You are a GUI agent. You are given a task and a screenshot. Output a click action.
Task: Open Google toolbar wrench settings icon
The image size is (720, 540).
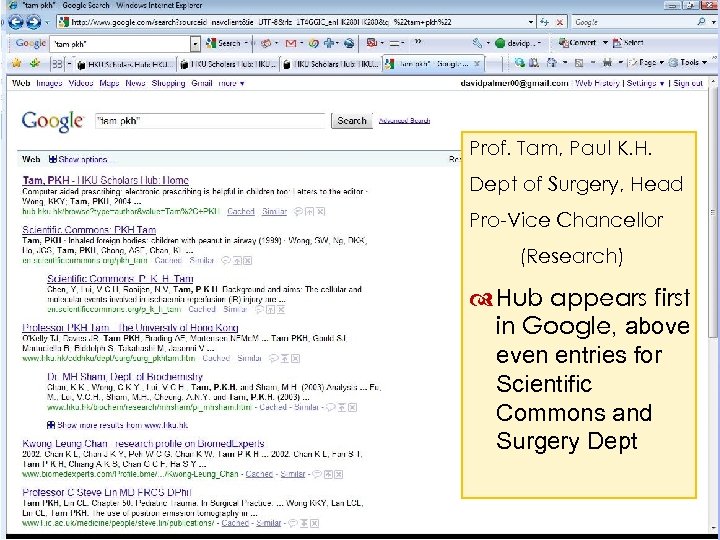(x=478, y=43)
